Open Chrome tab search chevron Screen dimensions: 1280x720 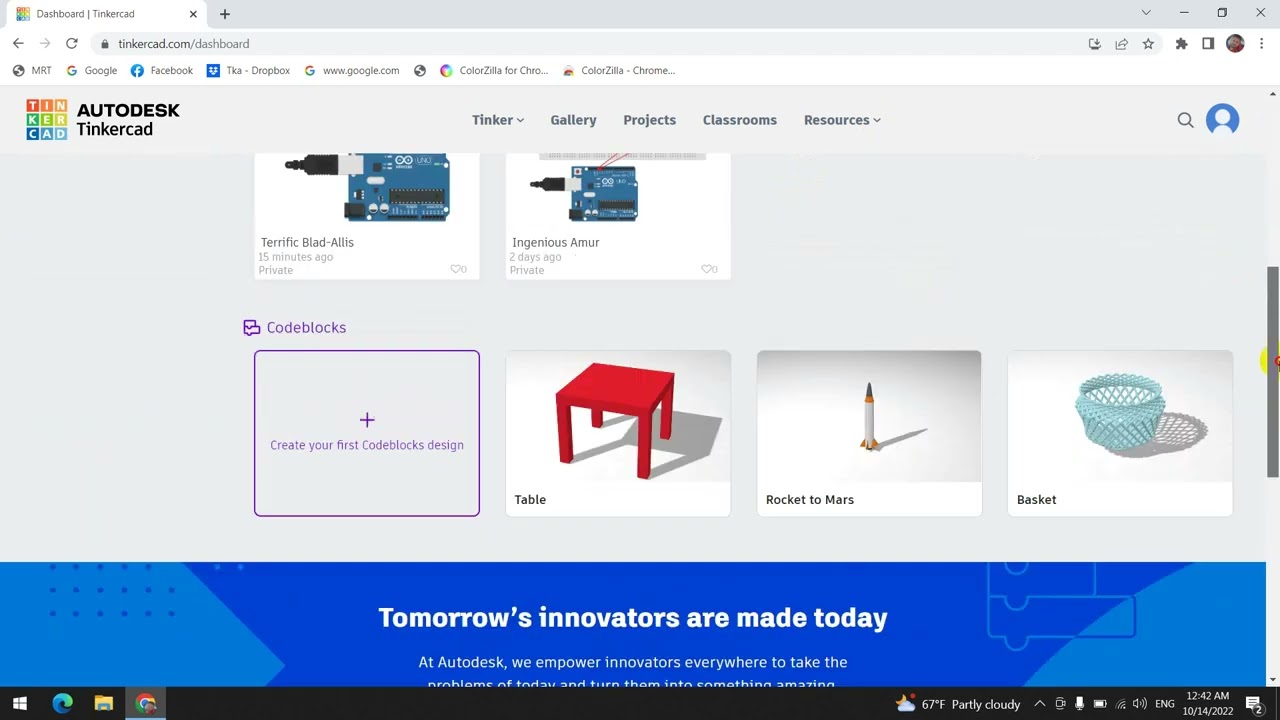[x=1146, y=13]
